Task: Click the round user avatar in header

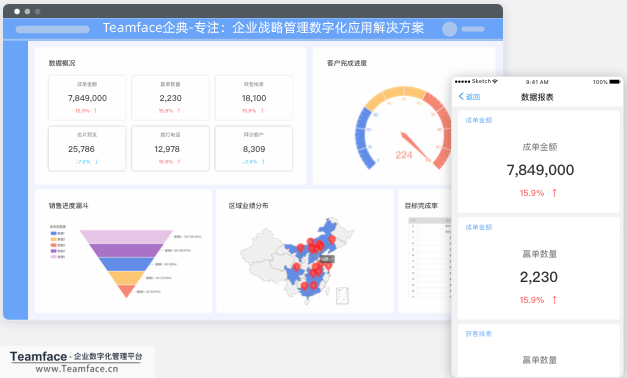Action: coord(449,29)
